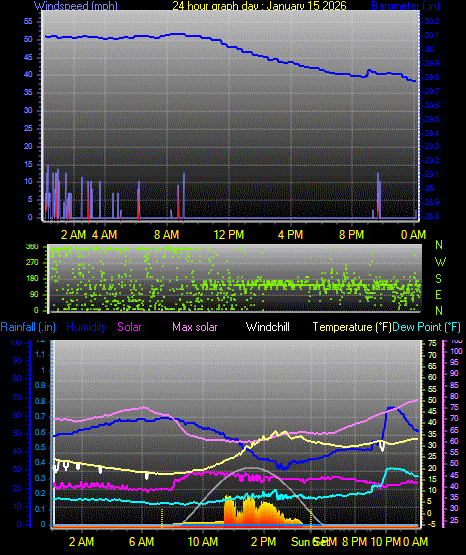Click the 30.2 barometer axis value
The height and width of the screenshot is (555, 466).
pos(432,21)
